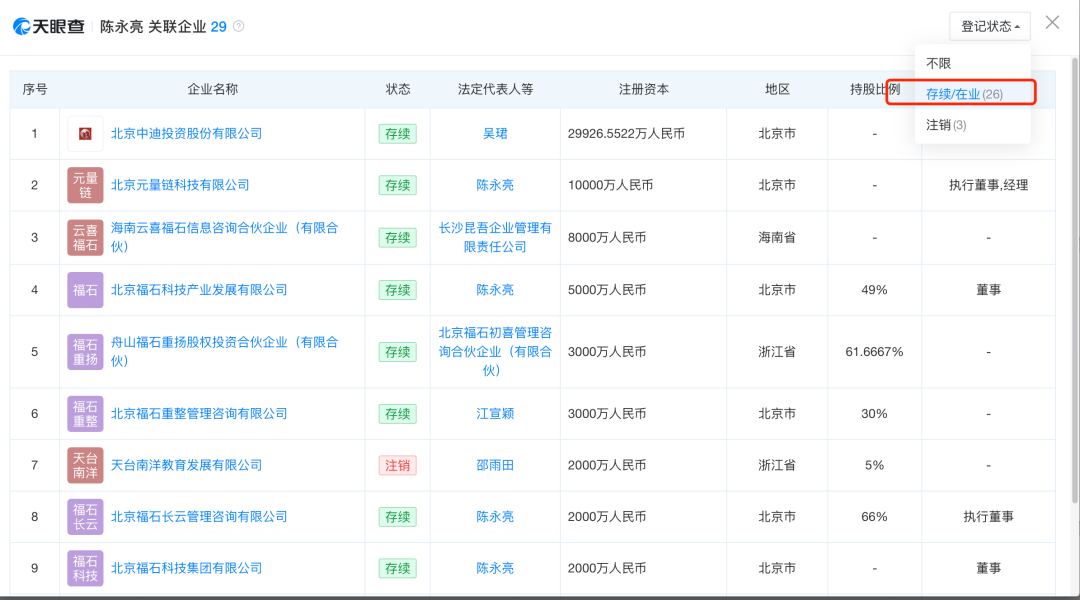Screen dimensions: 1080x600
Task: Click the 元量链 company avatar icon
Action: point(85,185)
